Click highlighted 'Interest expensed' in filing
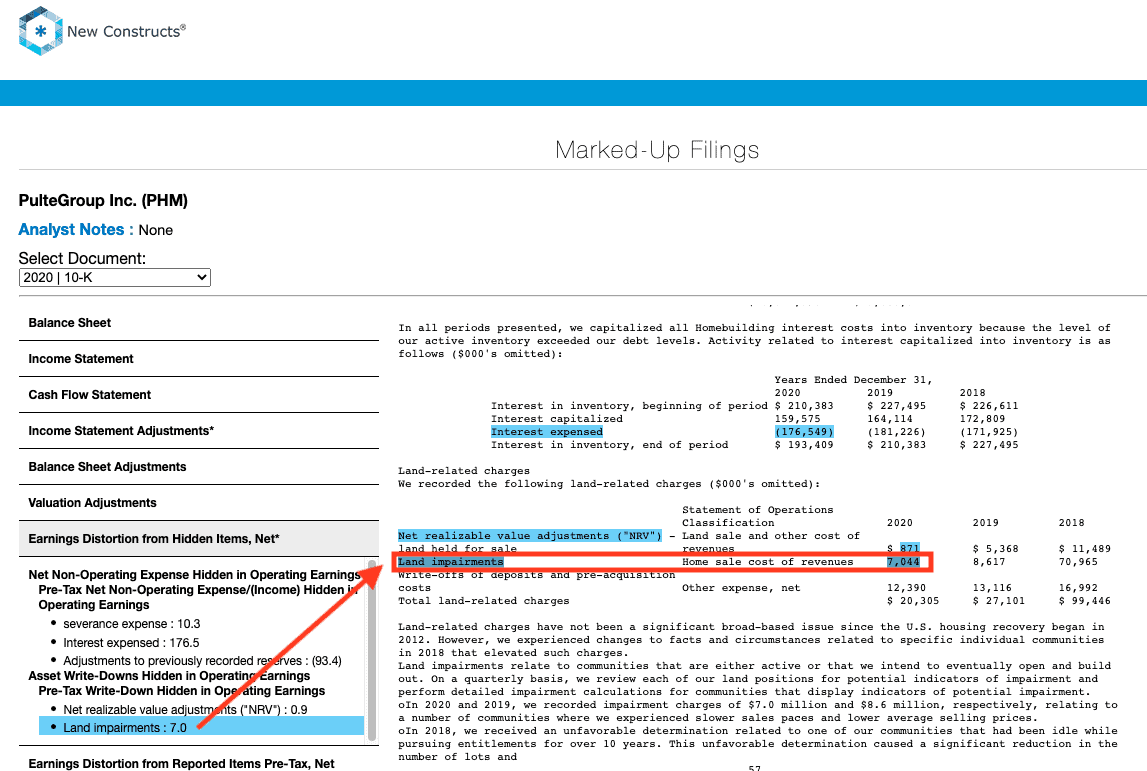Image resolution: width=1147 pixels, height=771 pixels. pyautogui.click(x=546, y=432)
